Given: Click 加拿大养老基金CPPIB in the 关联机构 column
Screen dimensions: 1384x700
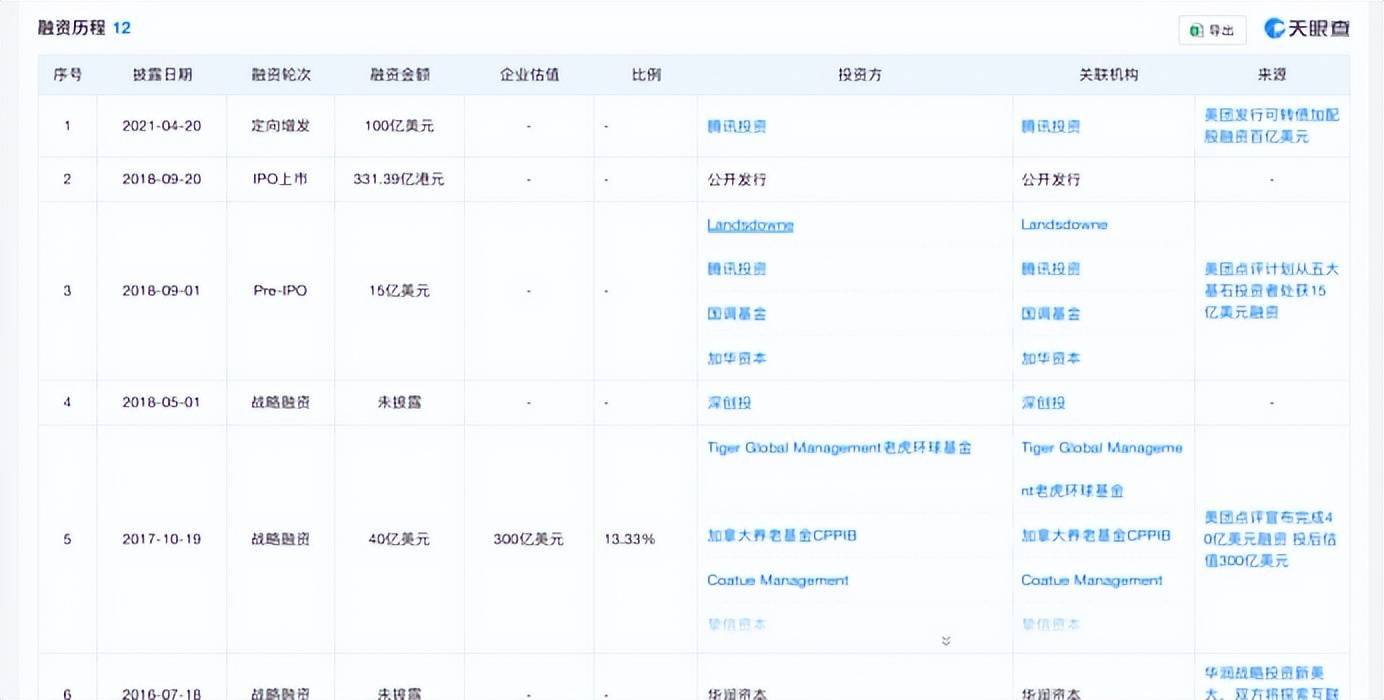Looking at the screenshot, I should (x=1095, y=535).
